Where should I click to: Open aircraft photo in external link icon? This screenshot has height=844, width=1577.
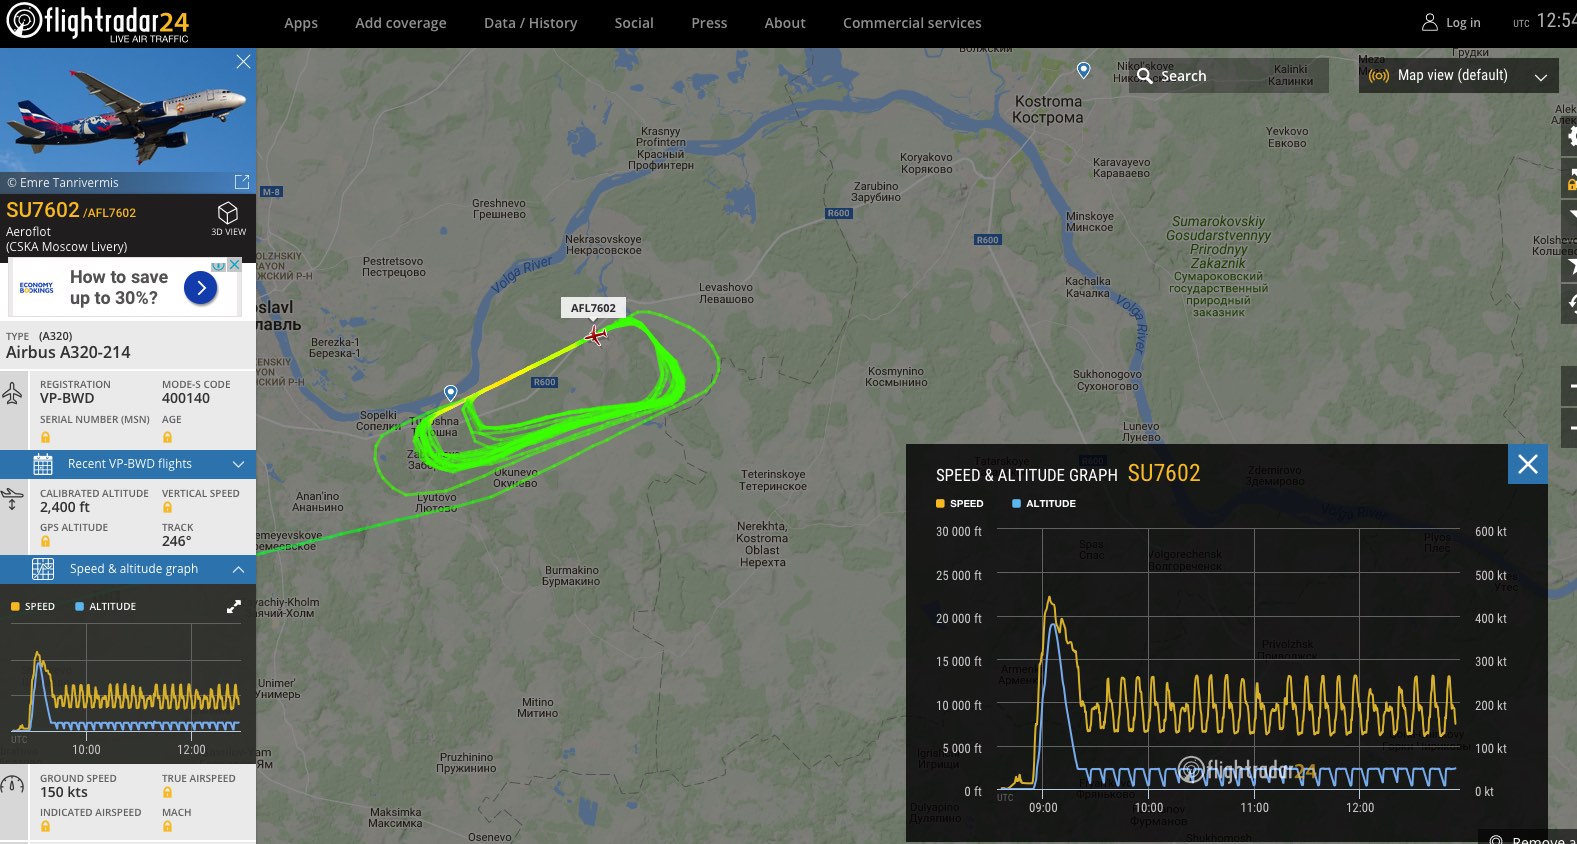click(242, 182)
